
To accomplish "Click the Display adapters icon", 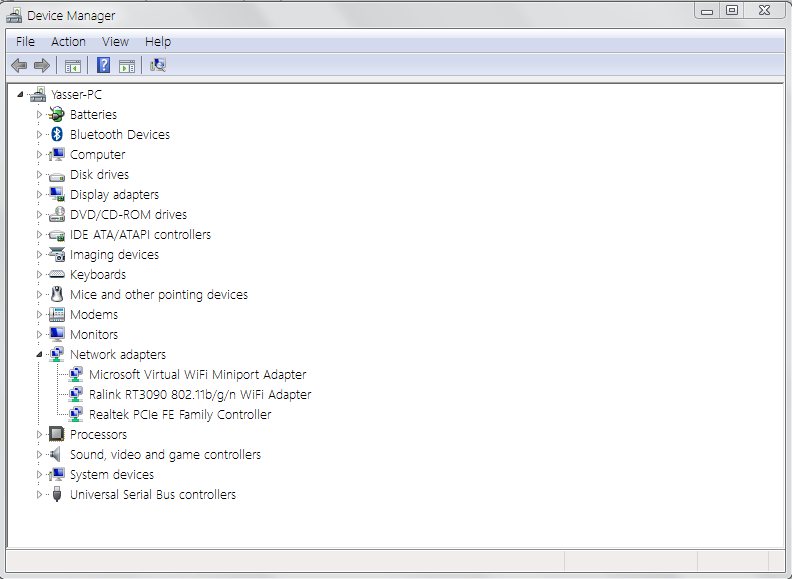I will [57, 194].
